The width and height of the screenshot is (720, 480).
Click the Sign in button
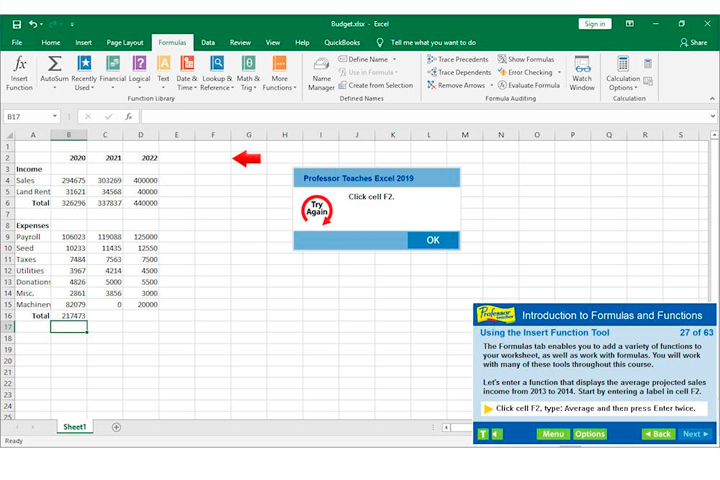pyautogui.click(x=595, y=24)
